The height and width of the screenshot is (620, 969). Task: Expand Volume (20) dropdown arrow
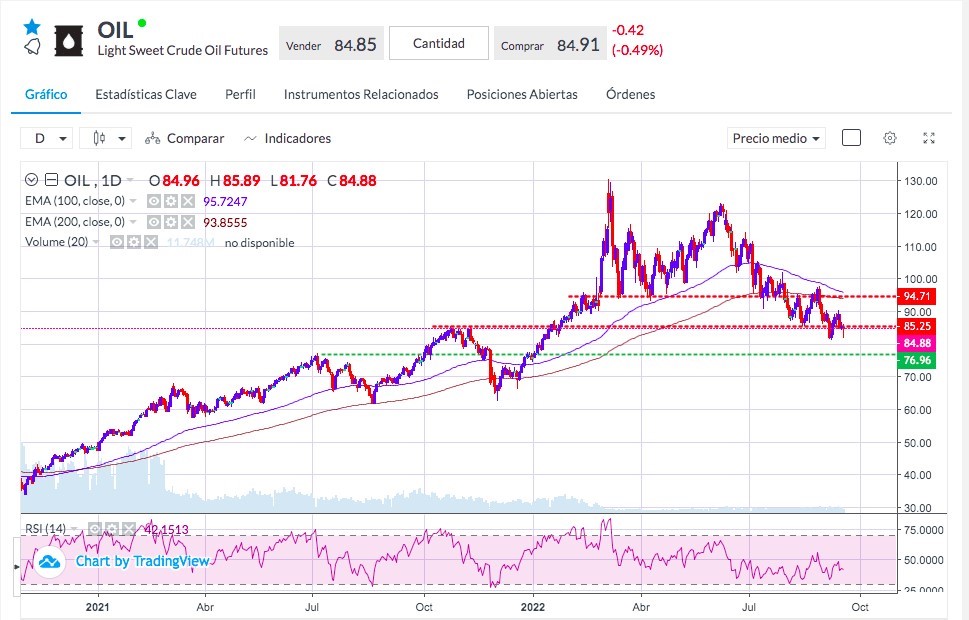click(x=96, y=242)
